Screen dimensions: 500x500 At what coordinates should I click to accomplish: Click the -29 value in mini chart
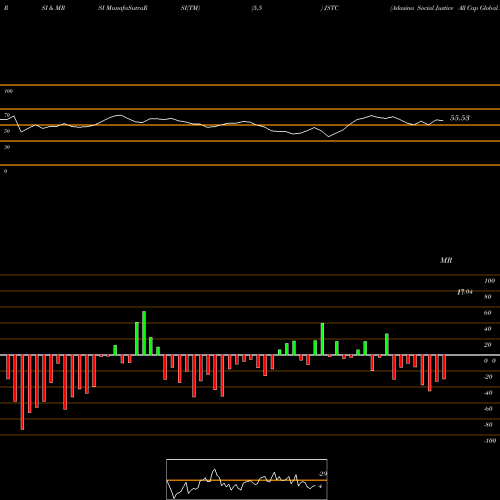[322, 474]
